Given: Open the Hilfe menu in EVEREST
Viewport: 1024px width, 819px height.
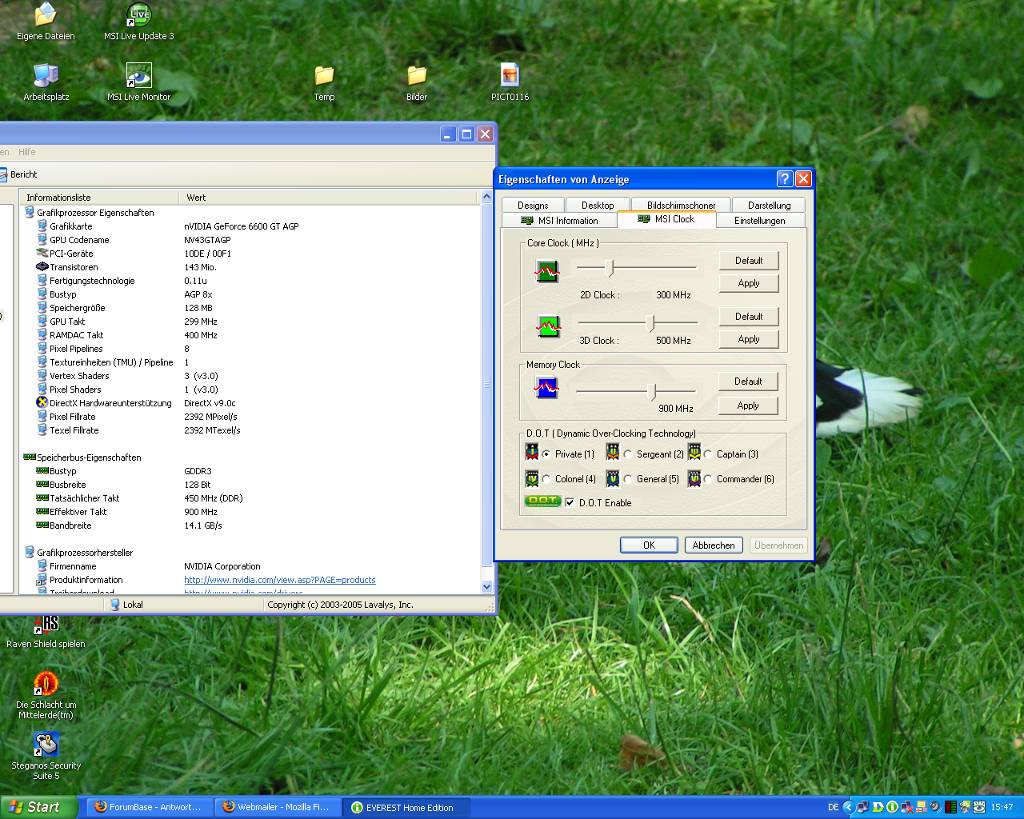Looking at the screenshot, I should point(27,152).
